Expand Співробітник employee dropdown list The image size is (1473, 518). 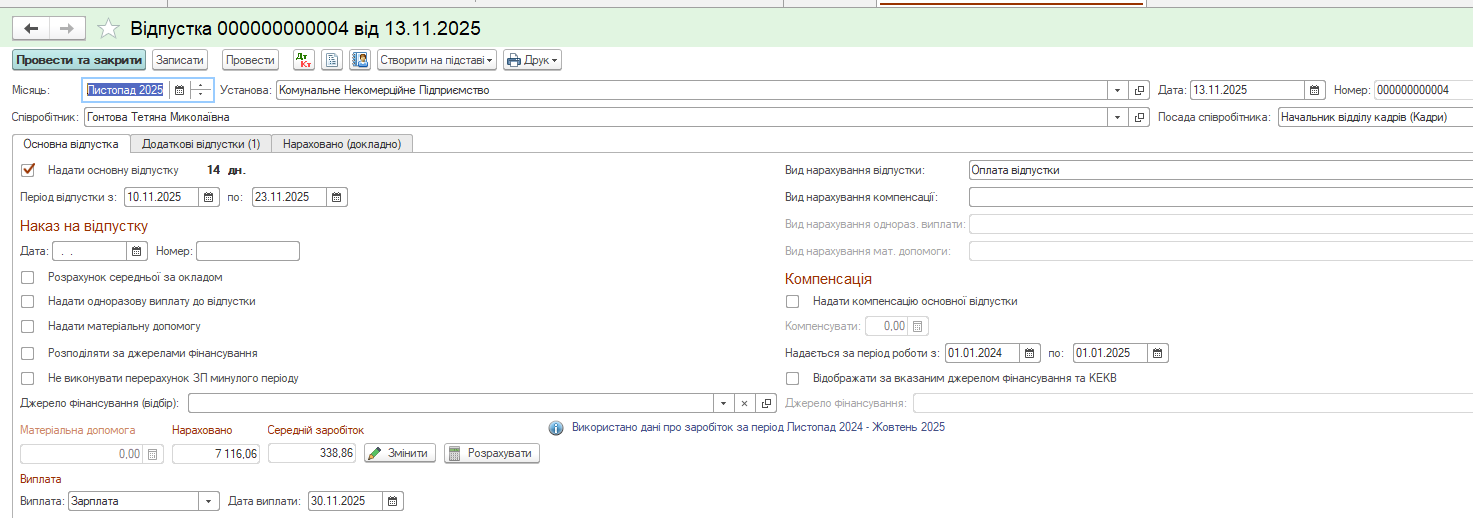coord(1117,118)
